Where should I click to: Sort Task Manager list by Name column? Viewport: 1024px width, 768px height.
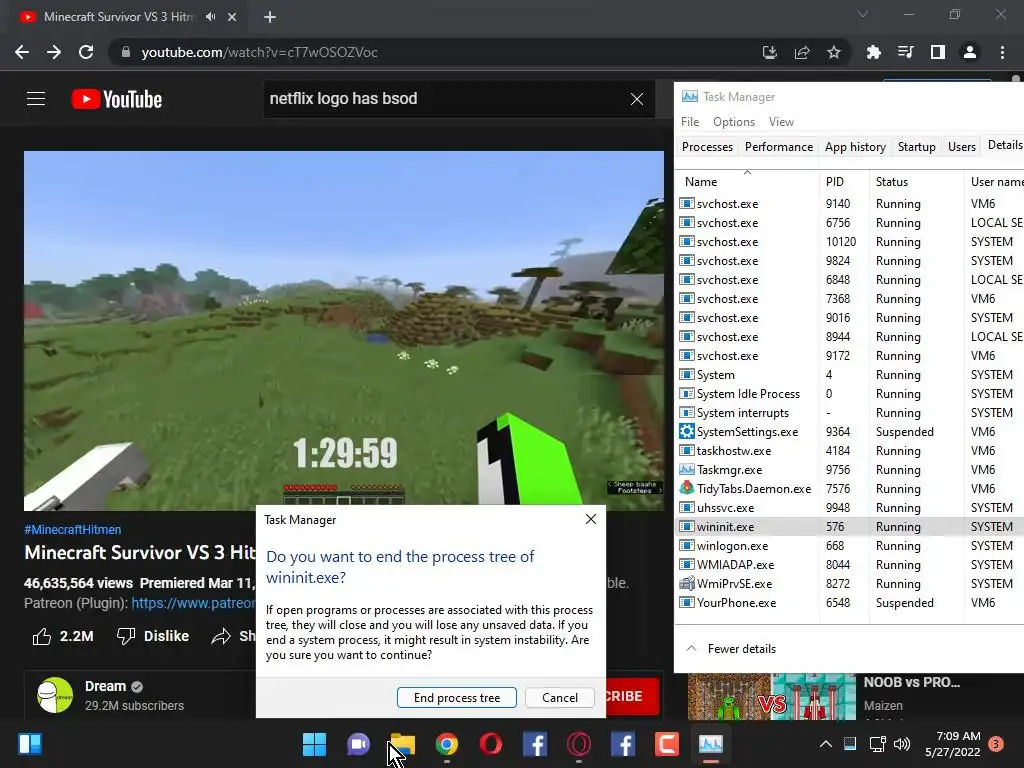point(748,182)
